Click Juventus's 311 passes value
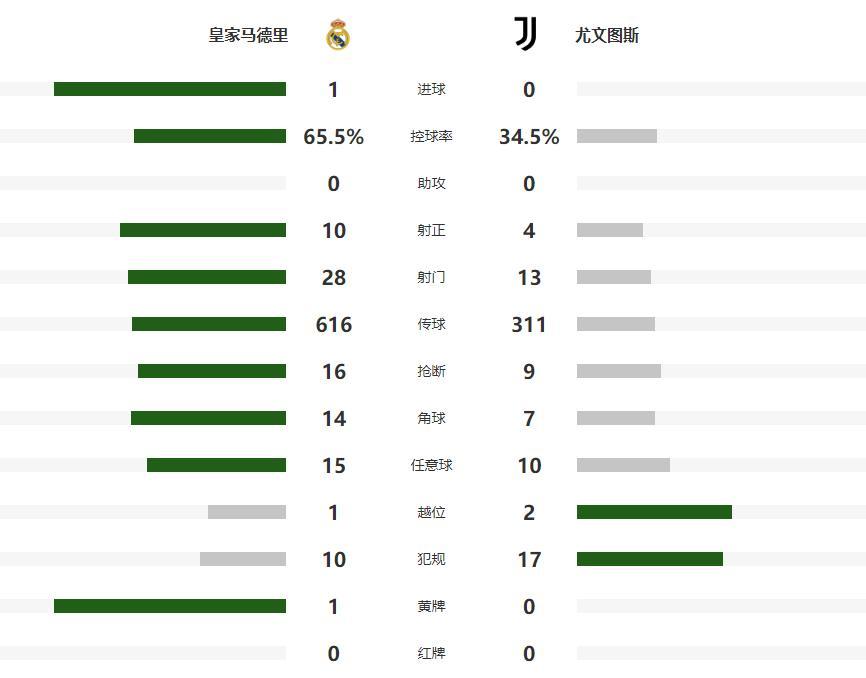The image size is (866, 678). 529,325
